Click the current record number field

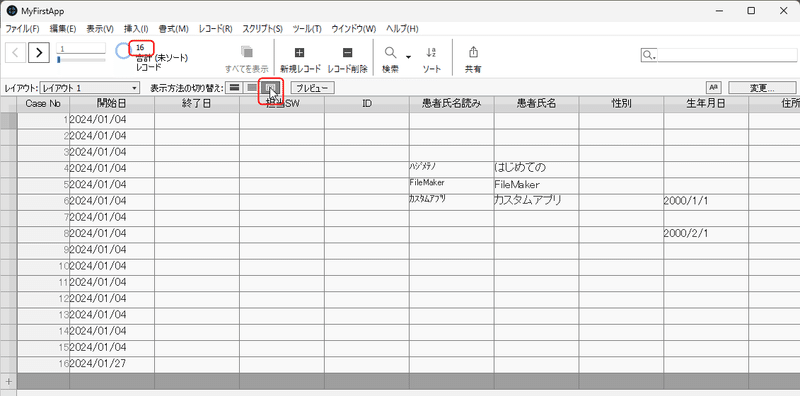[x=82, y=48]
